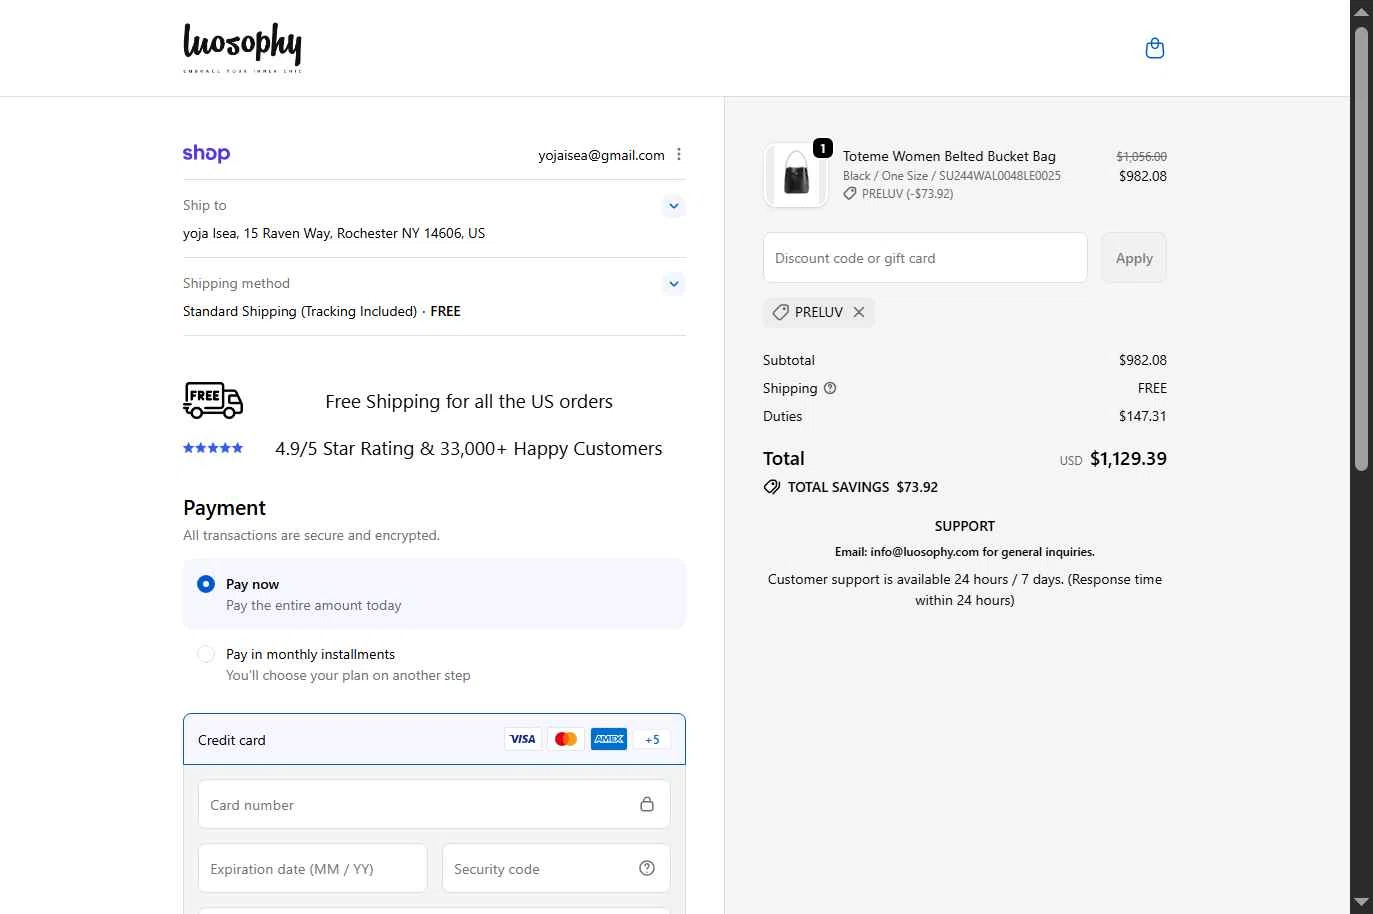Image resolution: width=1373 pixels, height=914 pixels.
Task: Click the Amex card icon
Action: pyautogui.click(x=609, y=739)
